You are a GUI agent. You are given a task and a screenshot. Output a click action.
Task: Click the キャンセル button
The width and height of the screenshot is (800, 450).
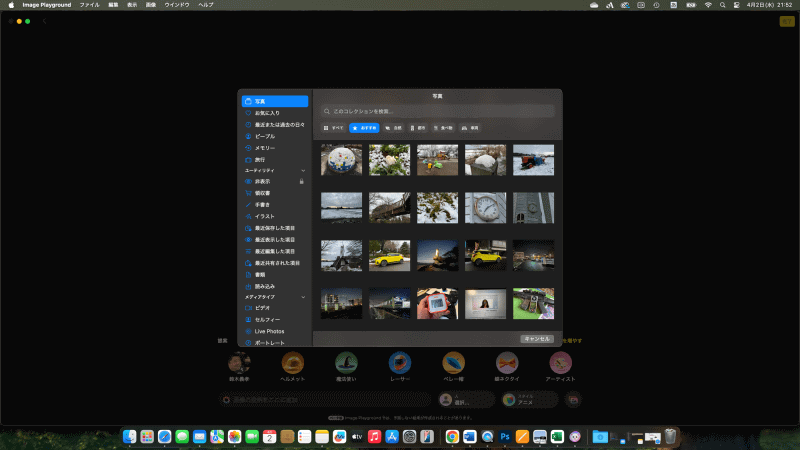coord(537,339)
